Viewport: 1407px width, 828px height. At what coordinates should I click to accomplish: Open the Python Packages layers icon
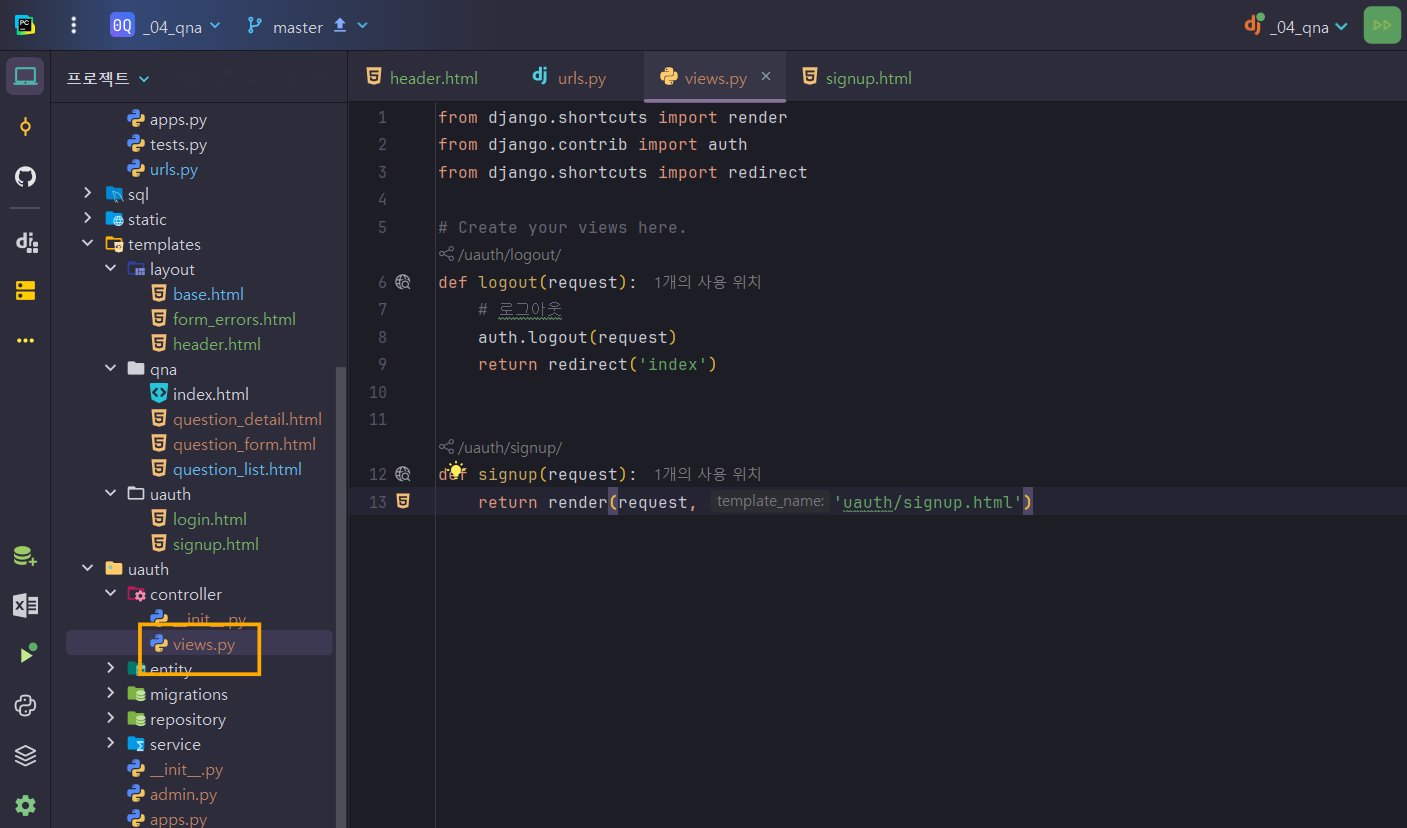point(25,755)
